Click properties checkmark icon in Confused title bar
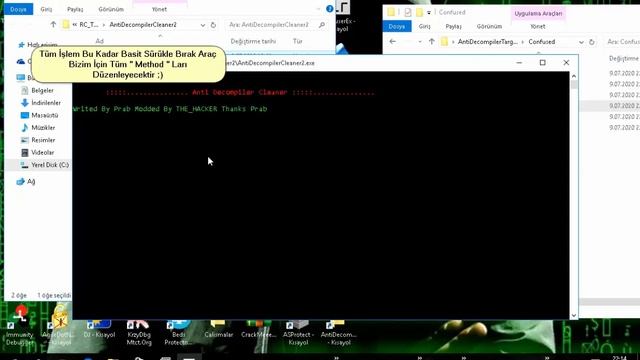Image resolution: width=640 pixels, height=360 pixels. tap(407, 13)
